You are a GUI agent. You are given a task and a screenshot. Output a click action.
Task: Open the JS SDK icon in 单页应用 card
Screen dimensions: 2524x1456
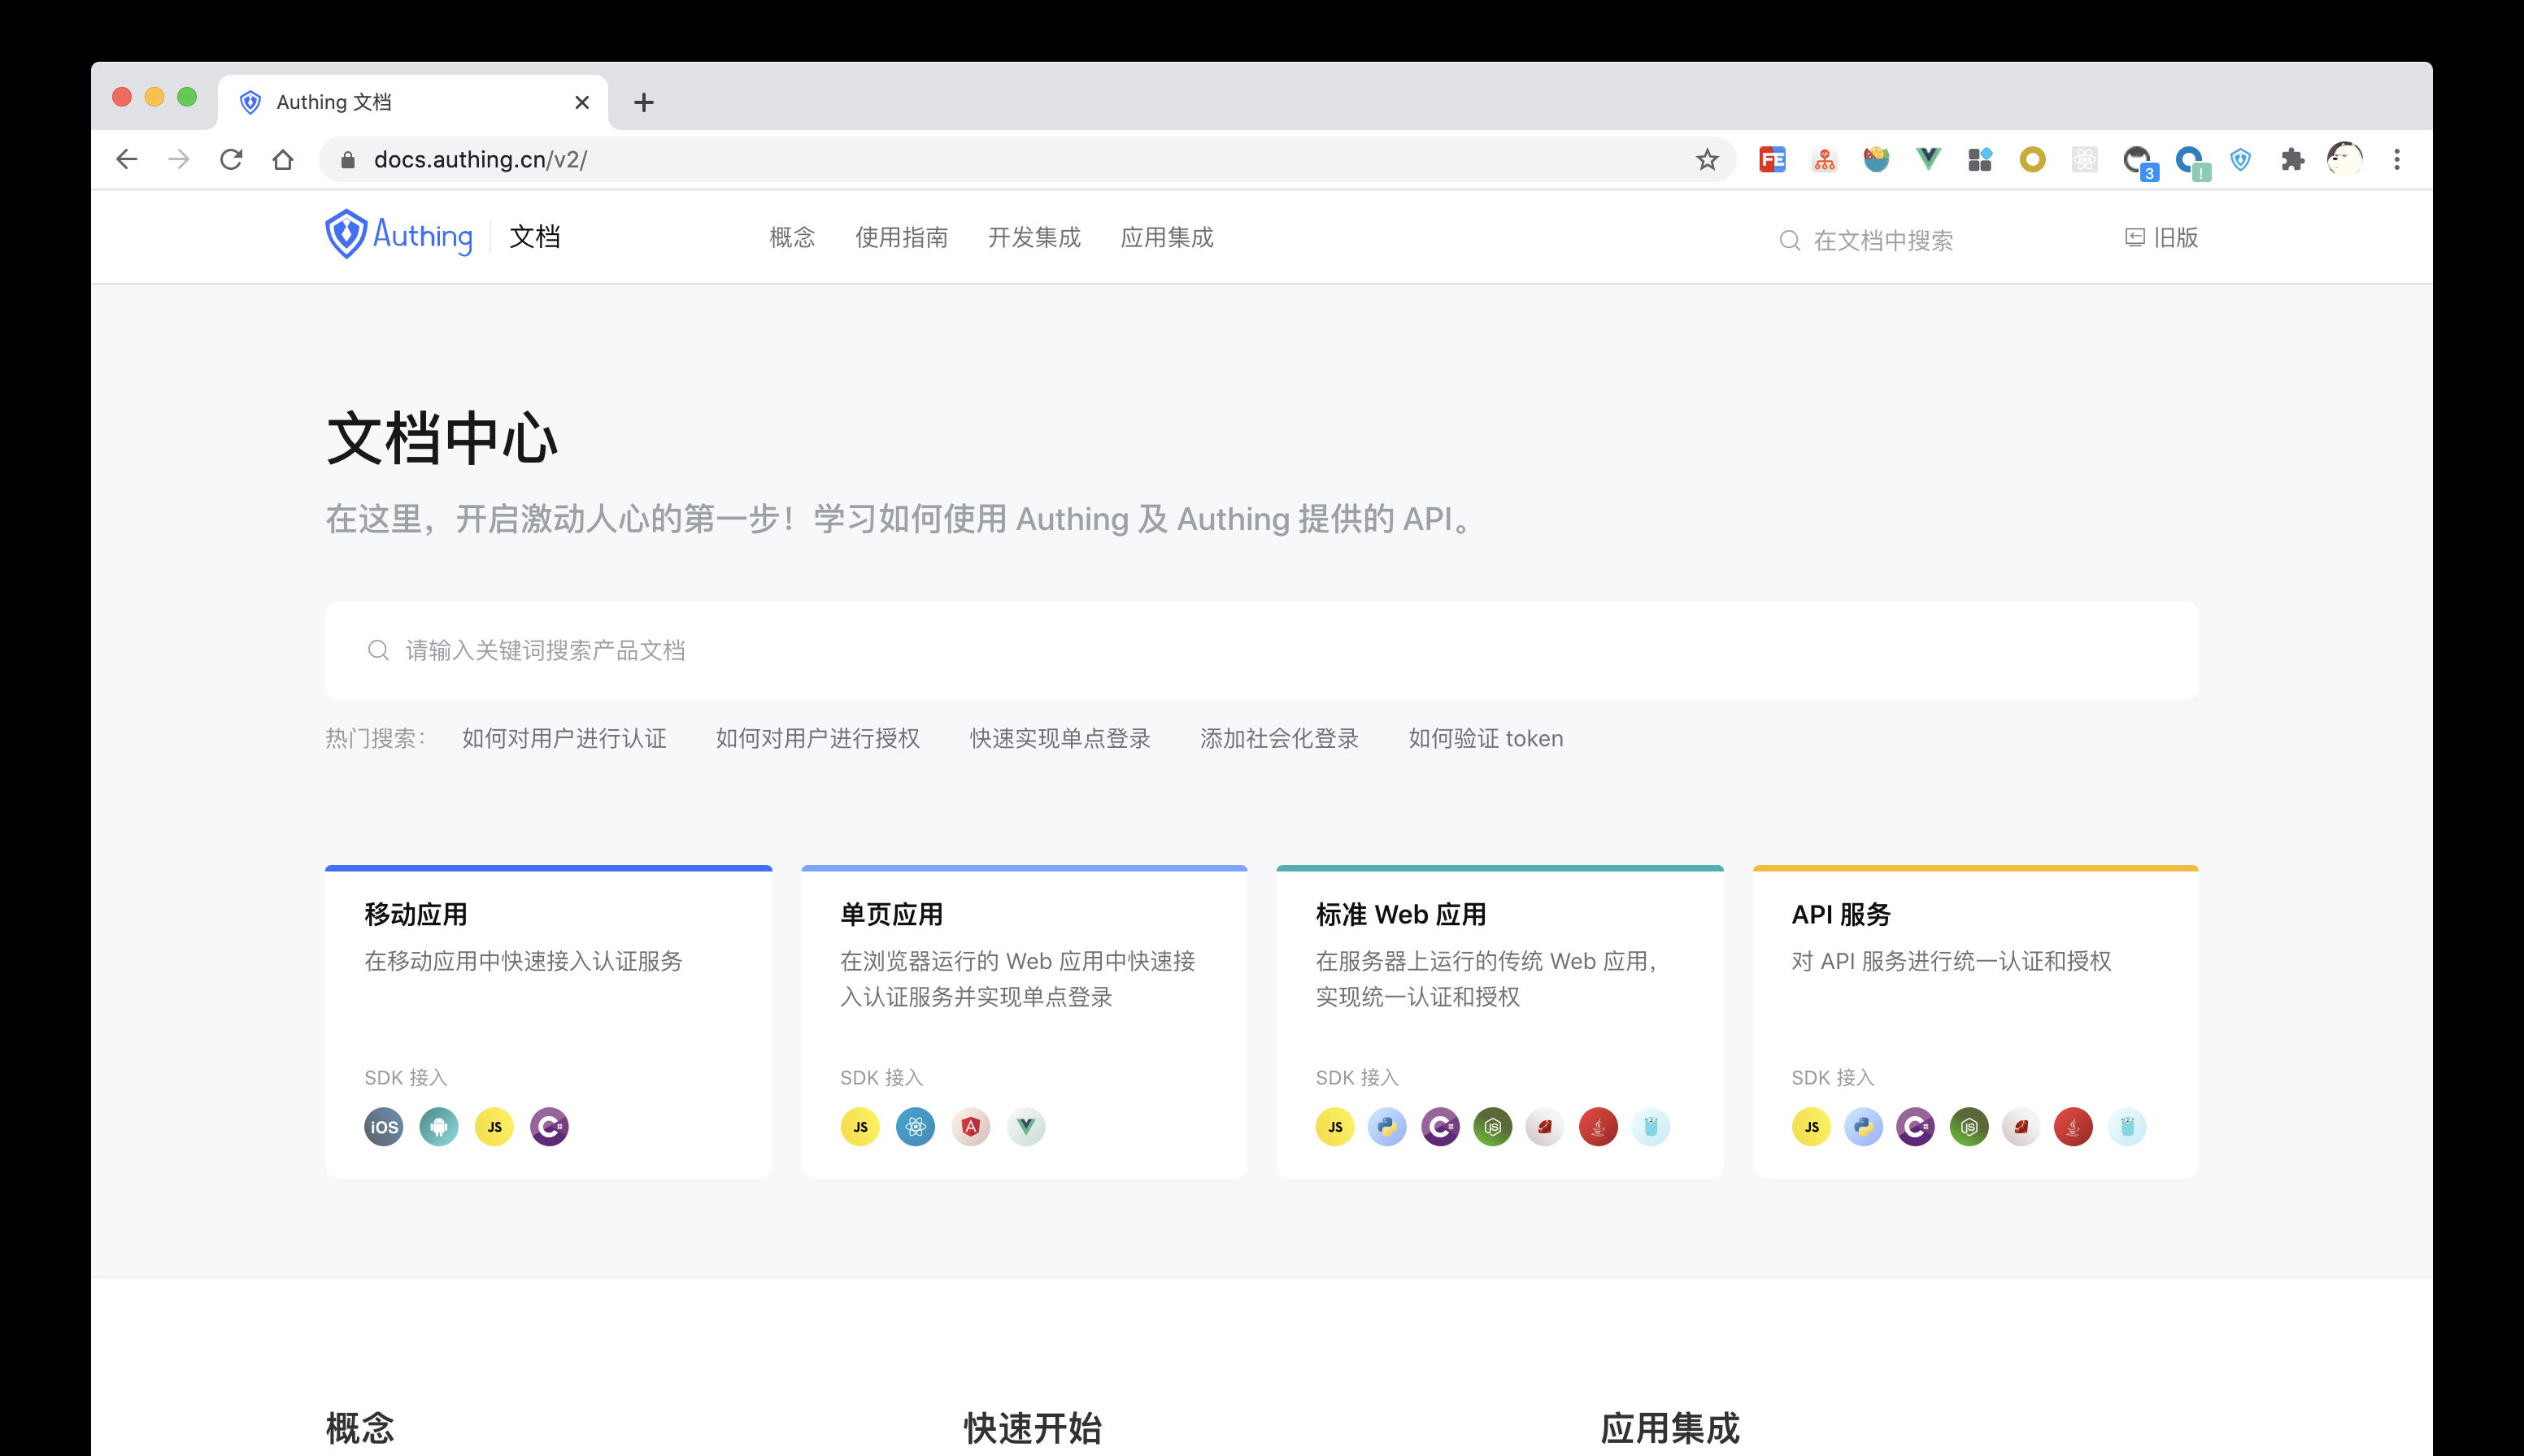[x=860, y=1127]
